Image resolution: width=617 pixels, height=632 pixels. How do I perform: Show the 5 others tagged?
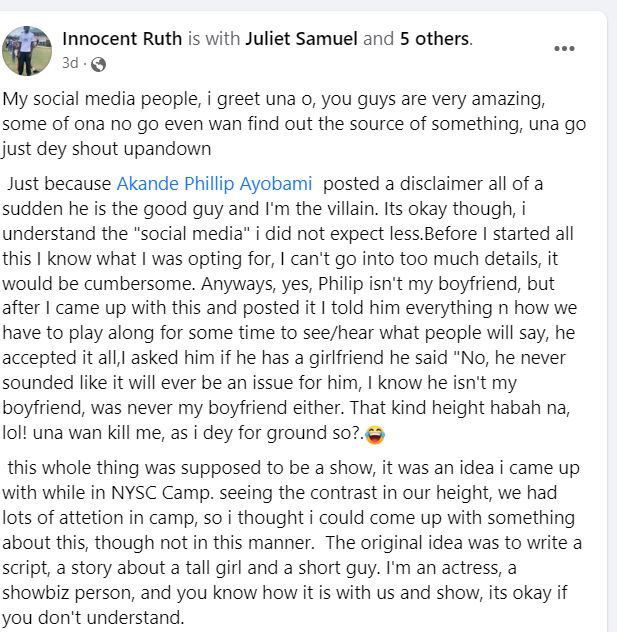point(434,39)
